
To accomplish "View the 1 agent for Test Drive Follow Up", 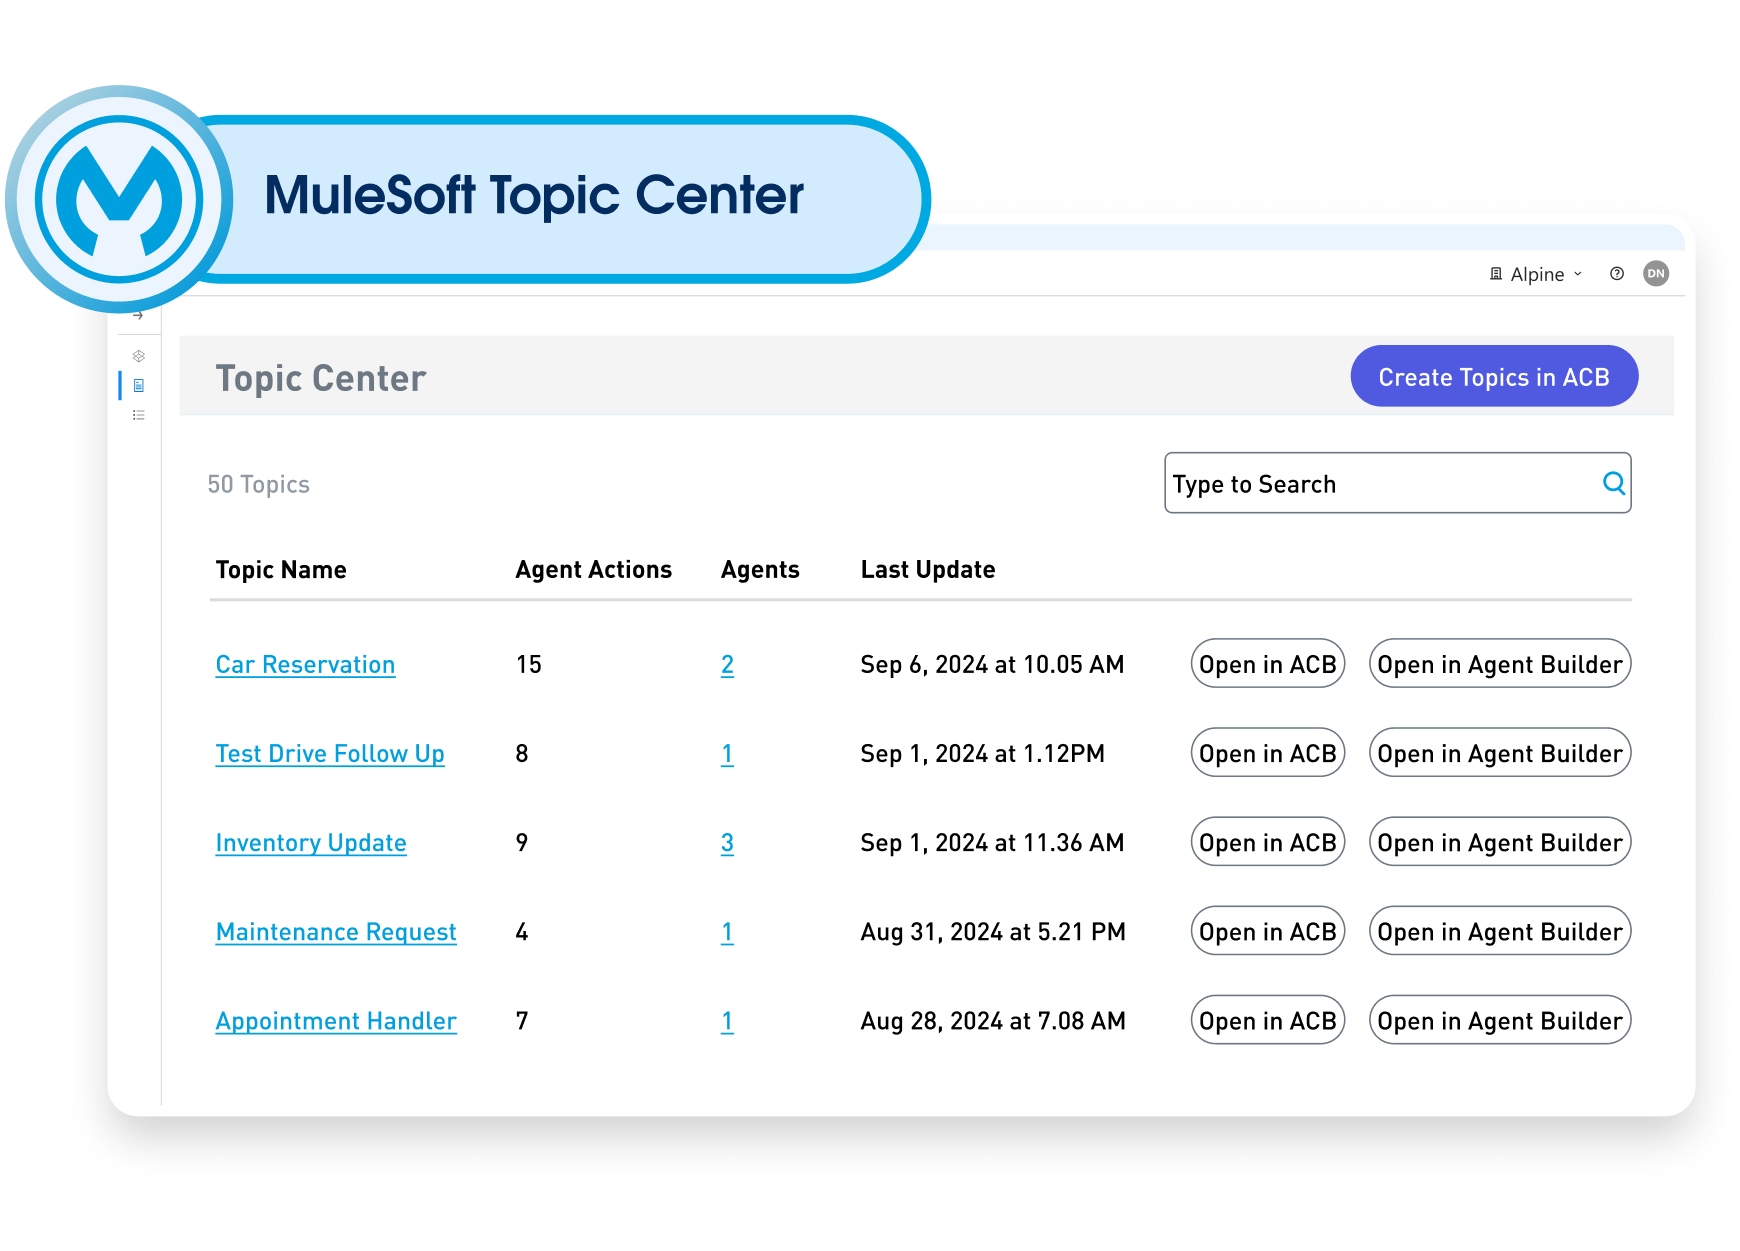I will [727, 754].
